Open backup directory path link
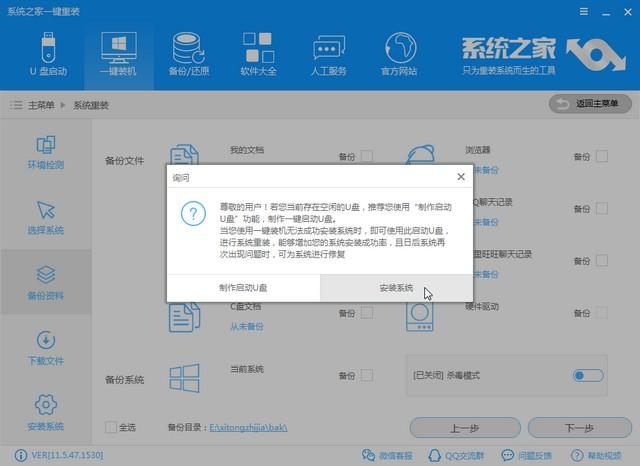The height and width of the screenshot is (466, 640). (248, 428)
